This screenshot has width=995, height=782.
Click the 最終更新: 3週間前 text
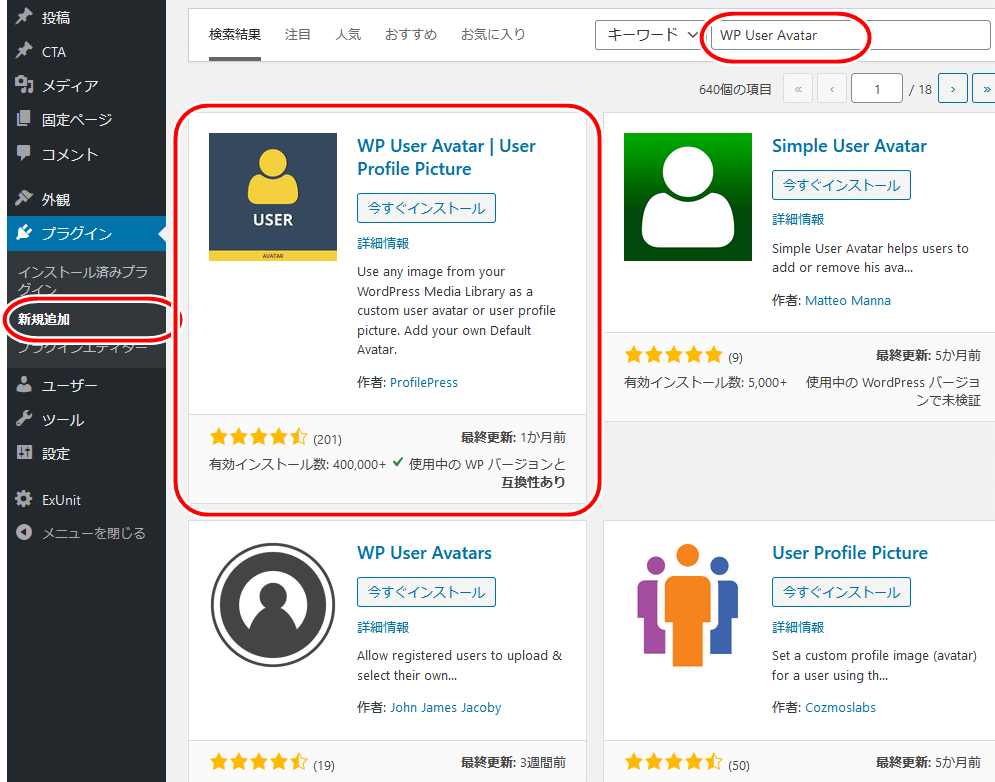coord(513,762)
